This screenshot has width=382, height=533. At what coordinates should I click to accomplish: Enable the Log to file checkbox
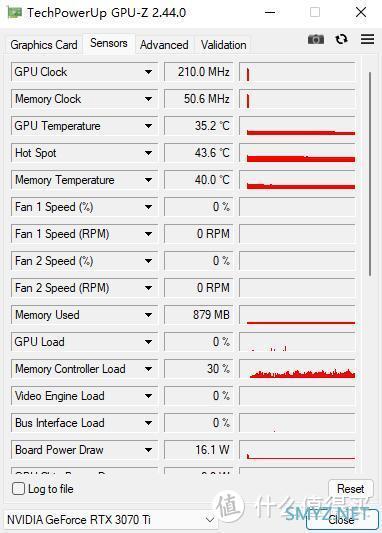click(x=18, y=489)
